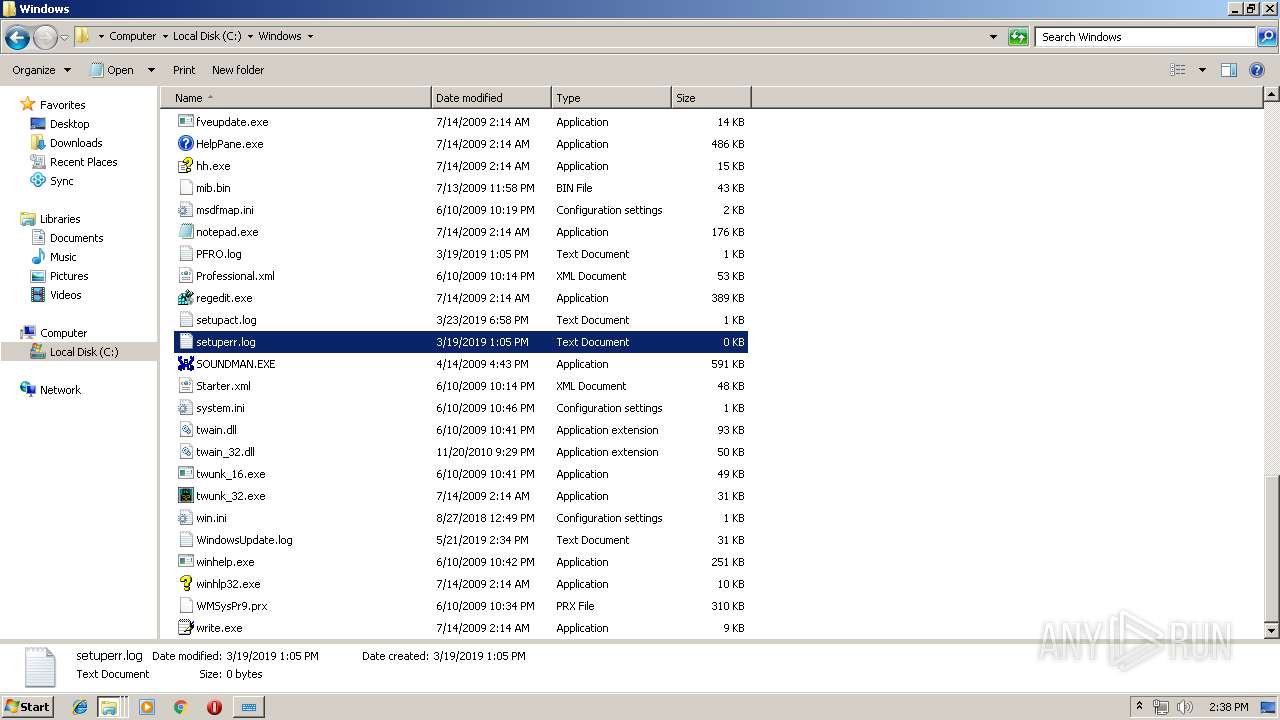The width and height of the screenshot is (1280, 720).
Task: Select the twain.dll file icon
Action: [x=185, y=430]
